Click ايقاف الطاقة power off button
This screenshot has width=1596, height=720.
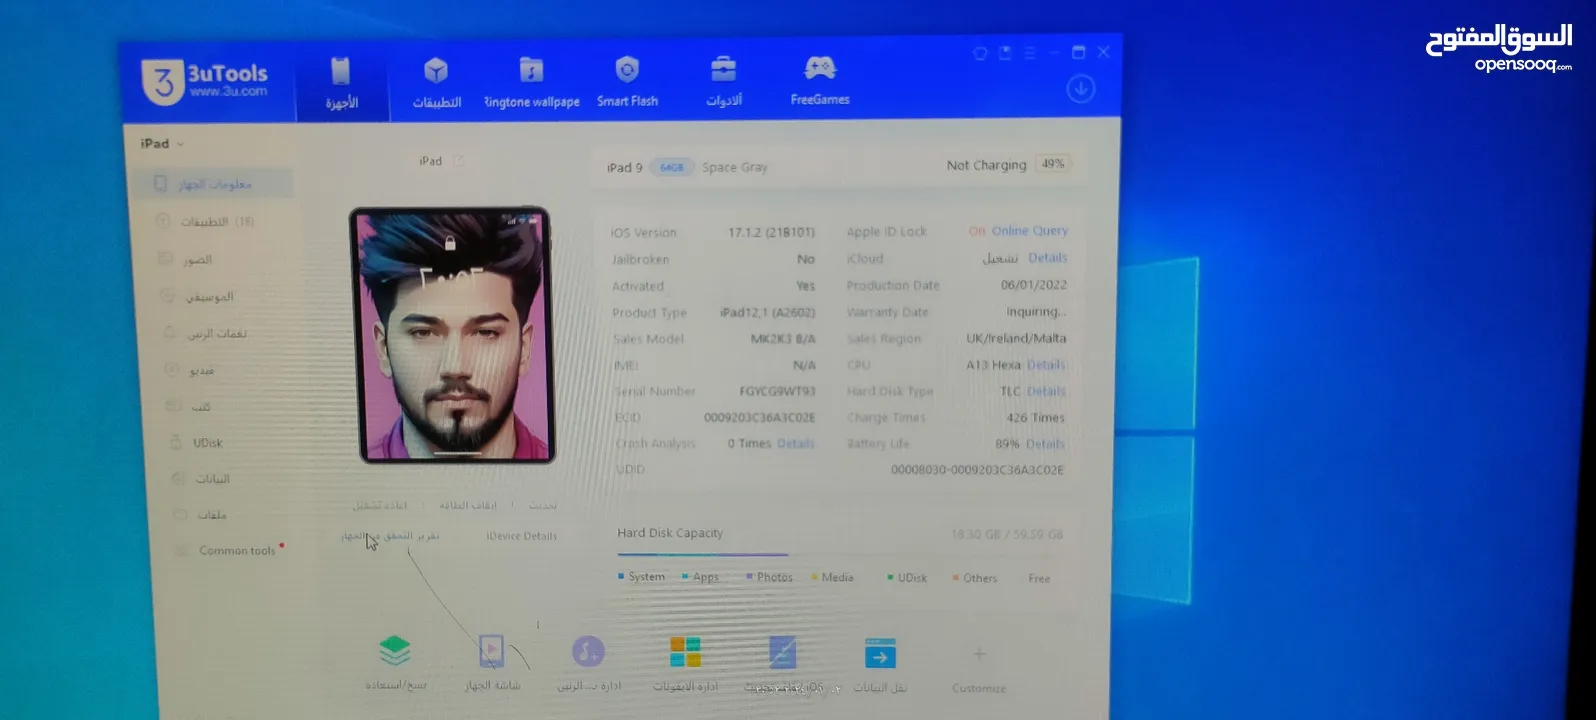[x=468, y=505]
